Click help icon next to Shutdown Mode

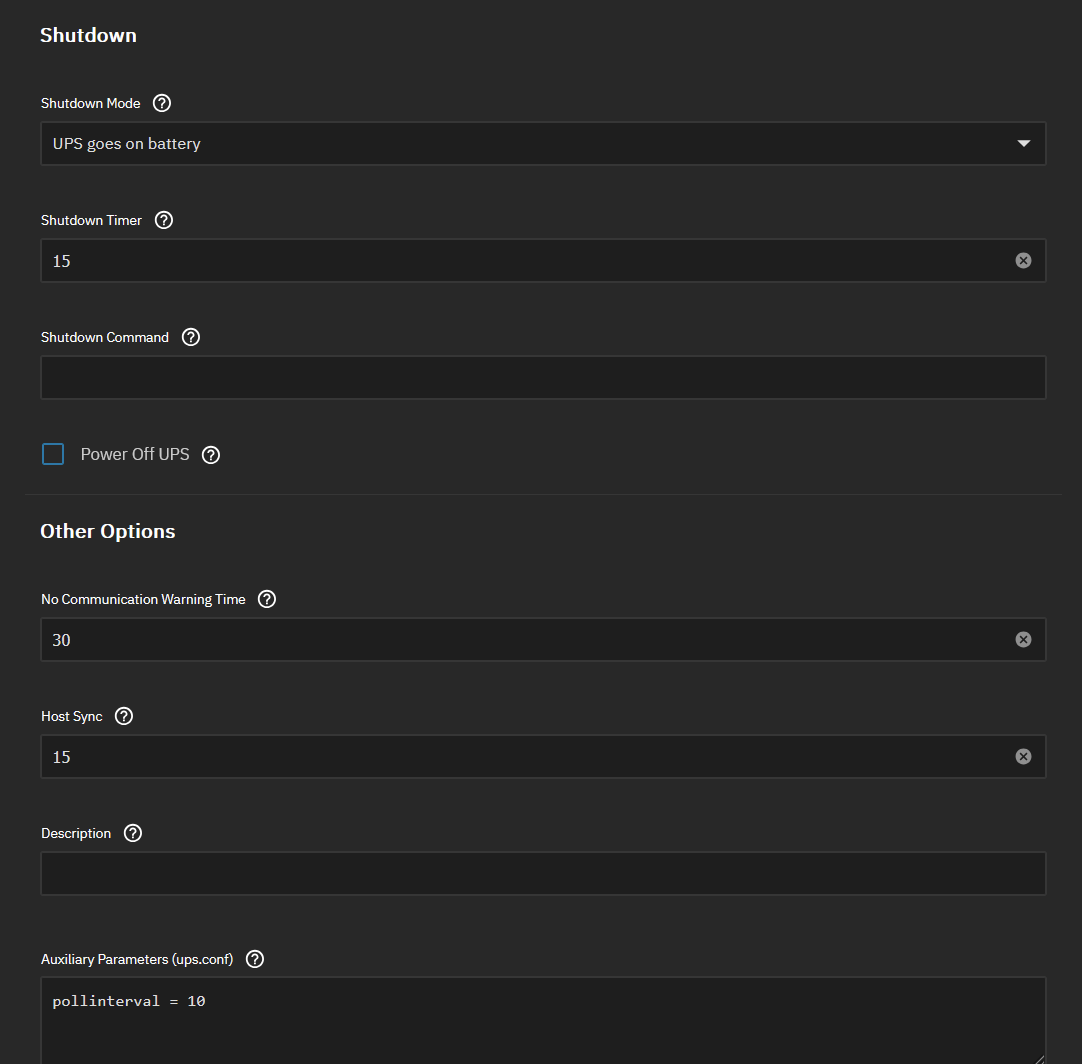(x=162, y=103)
